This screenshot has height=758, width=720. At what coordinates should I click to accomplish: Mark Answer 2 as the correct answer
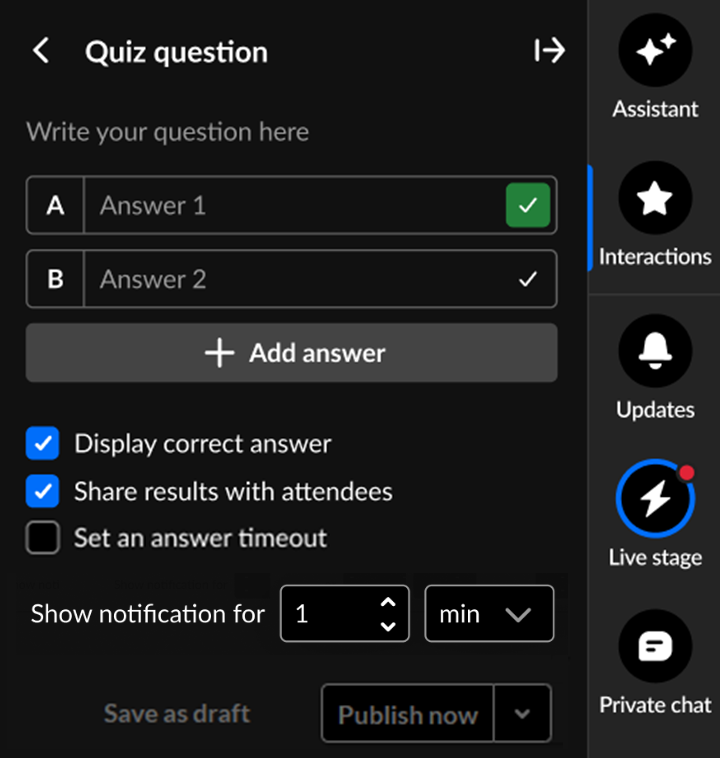[528, 279]
